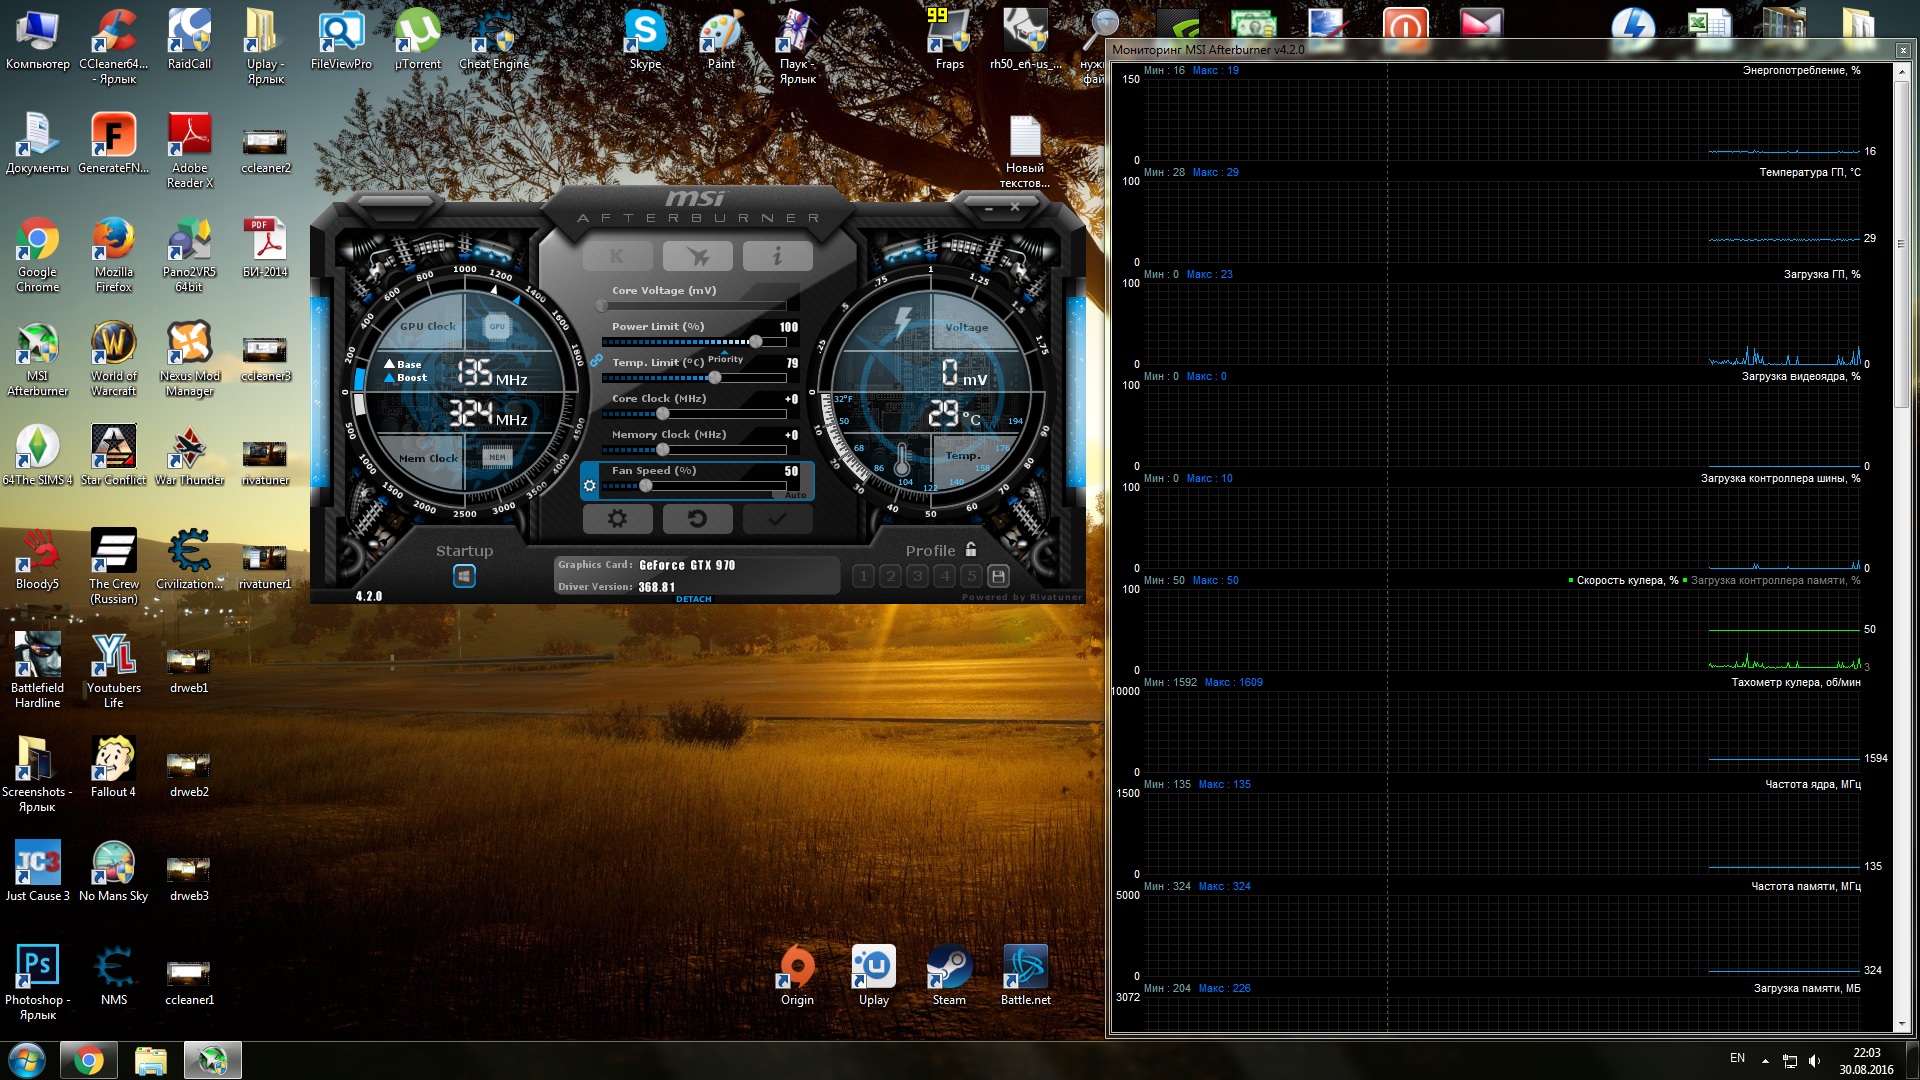Click the reset arrow button
This screenshot has height=1080, width=1920.
[x=697, y=519]
